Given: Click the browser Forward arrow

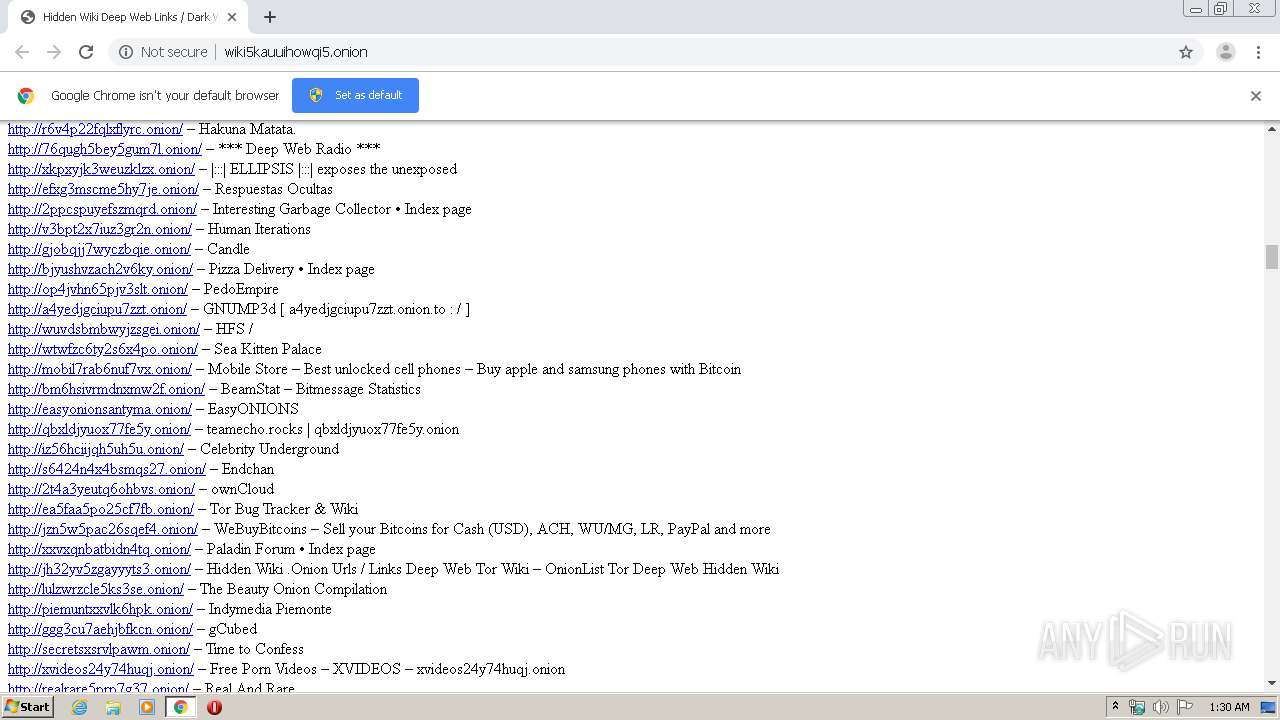Looking at the screenshot, I should 54,52.
